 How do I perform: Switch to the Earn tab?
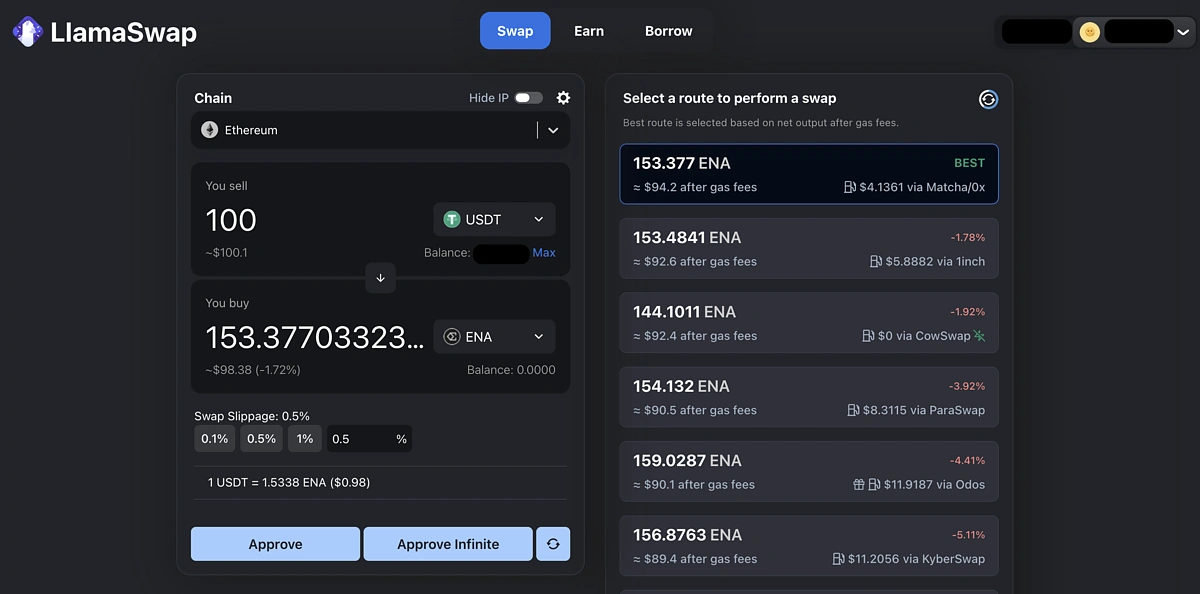pyautogui.click(x=589, y=31)
